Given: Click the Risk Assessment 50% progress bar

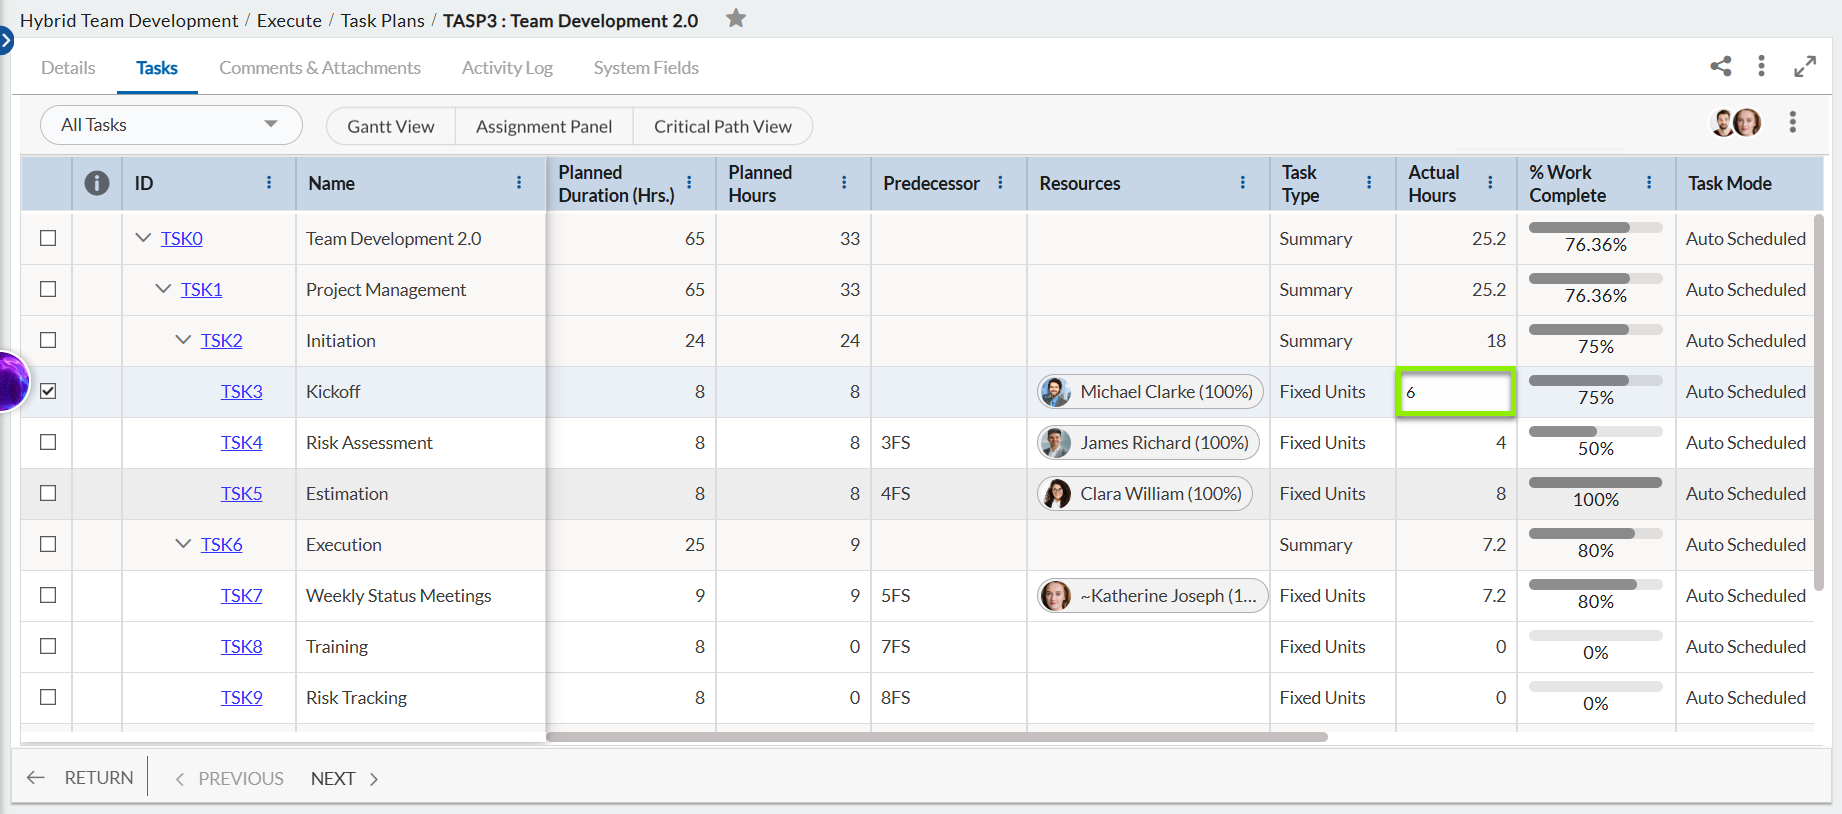Looking at the screenshot, I should click(x=1596, y=432).
